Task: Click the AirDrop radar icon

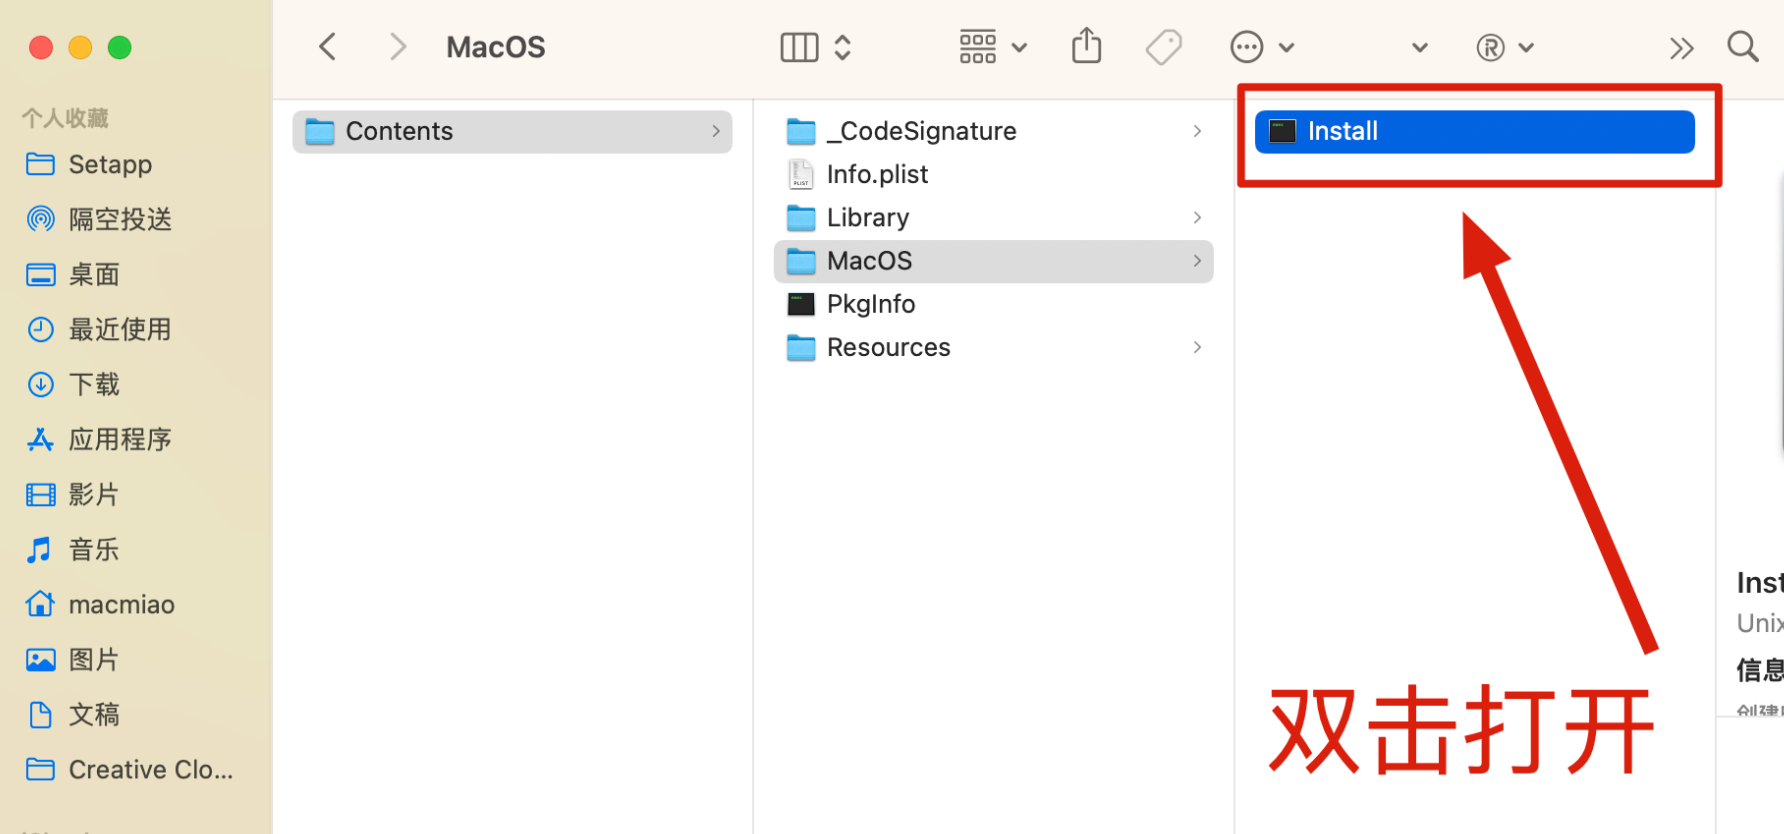Action: tap(41, 219)
